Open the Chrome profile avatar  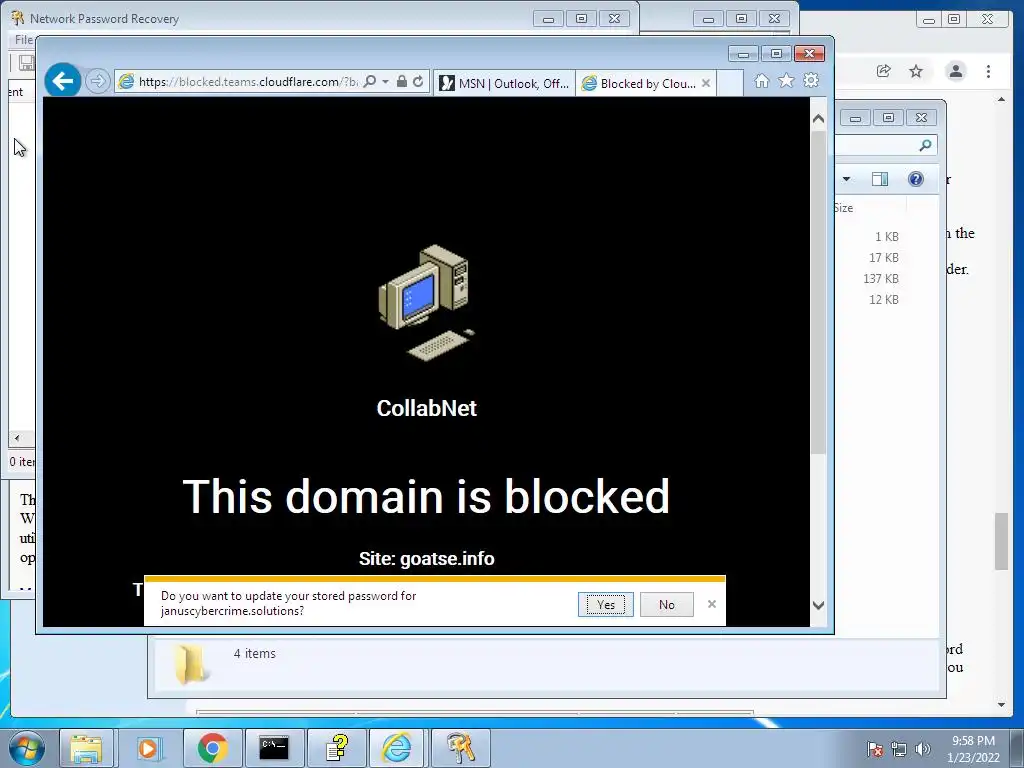(955, 71)
